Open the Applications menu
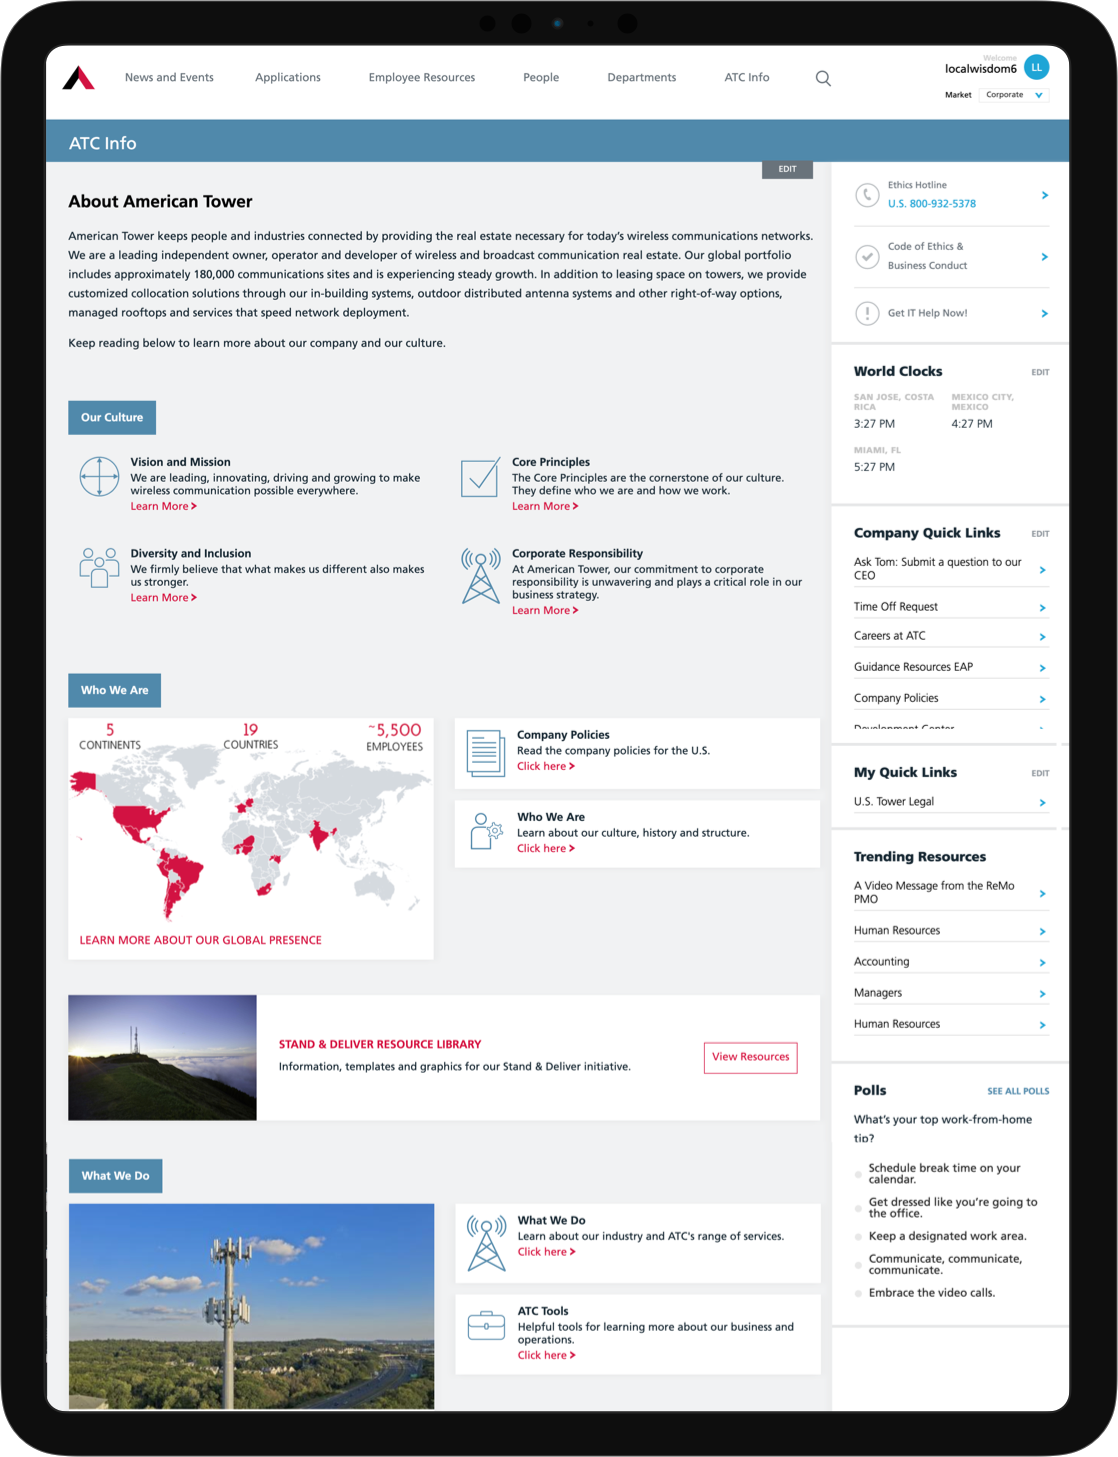The image size is (1118, 1457). pos(288,78)
